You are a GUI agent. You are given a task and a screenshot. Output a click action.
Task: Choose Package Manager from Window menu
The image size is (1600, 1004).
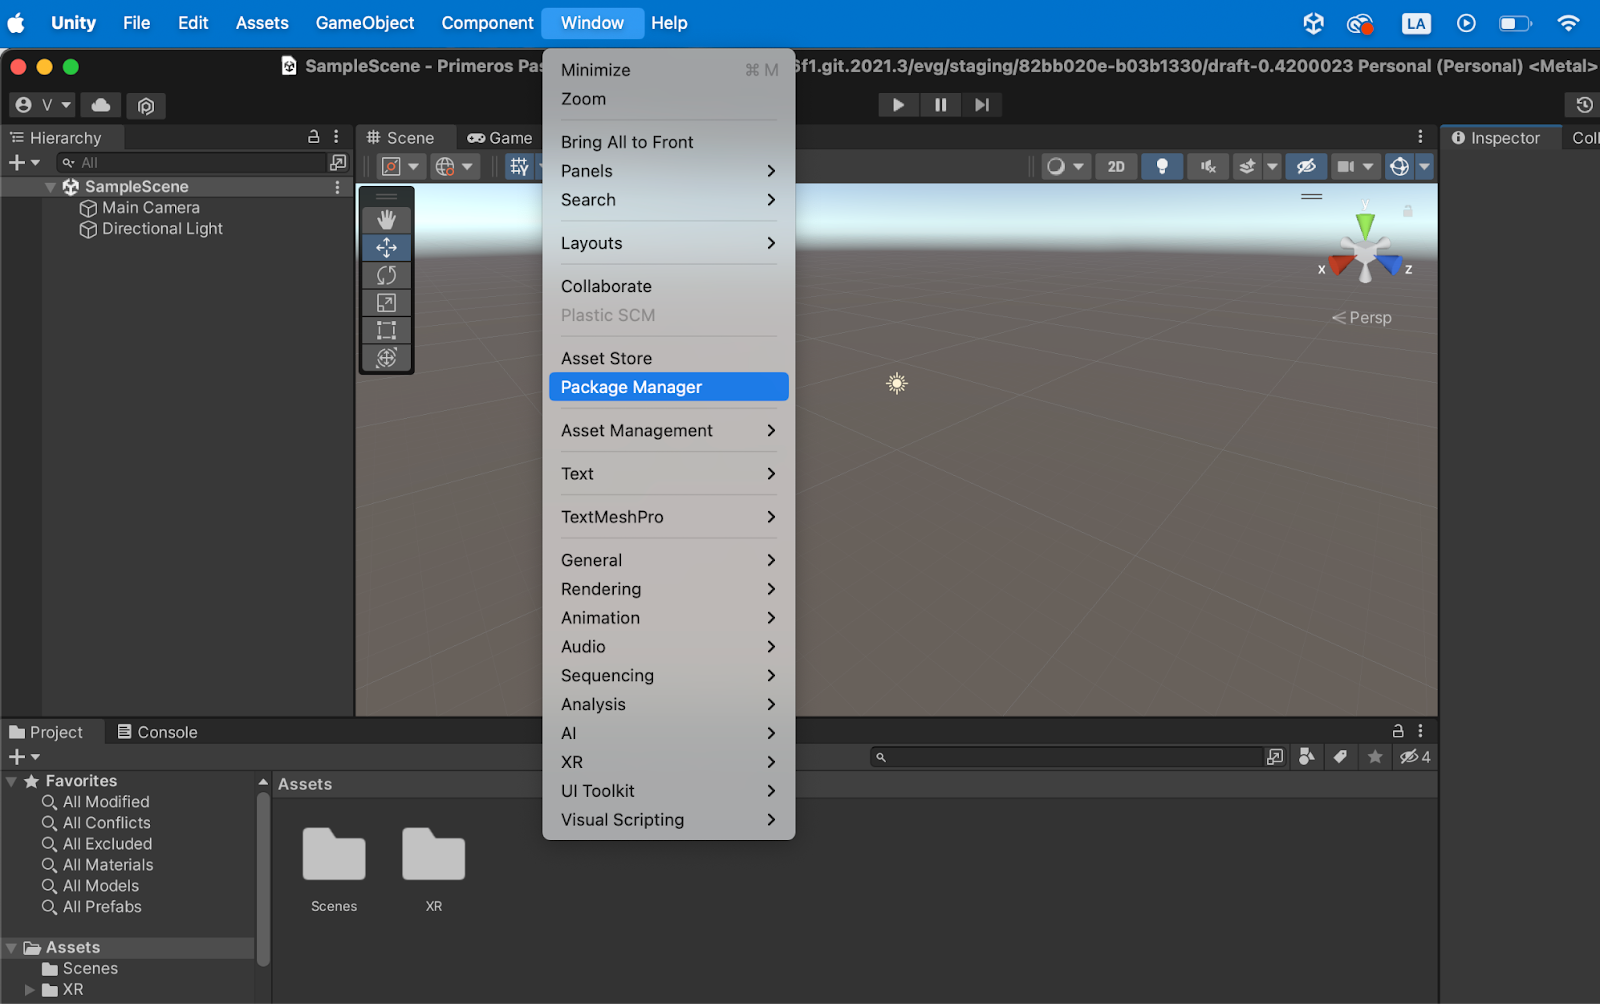tap(669, 387)
